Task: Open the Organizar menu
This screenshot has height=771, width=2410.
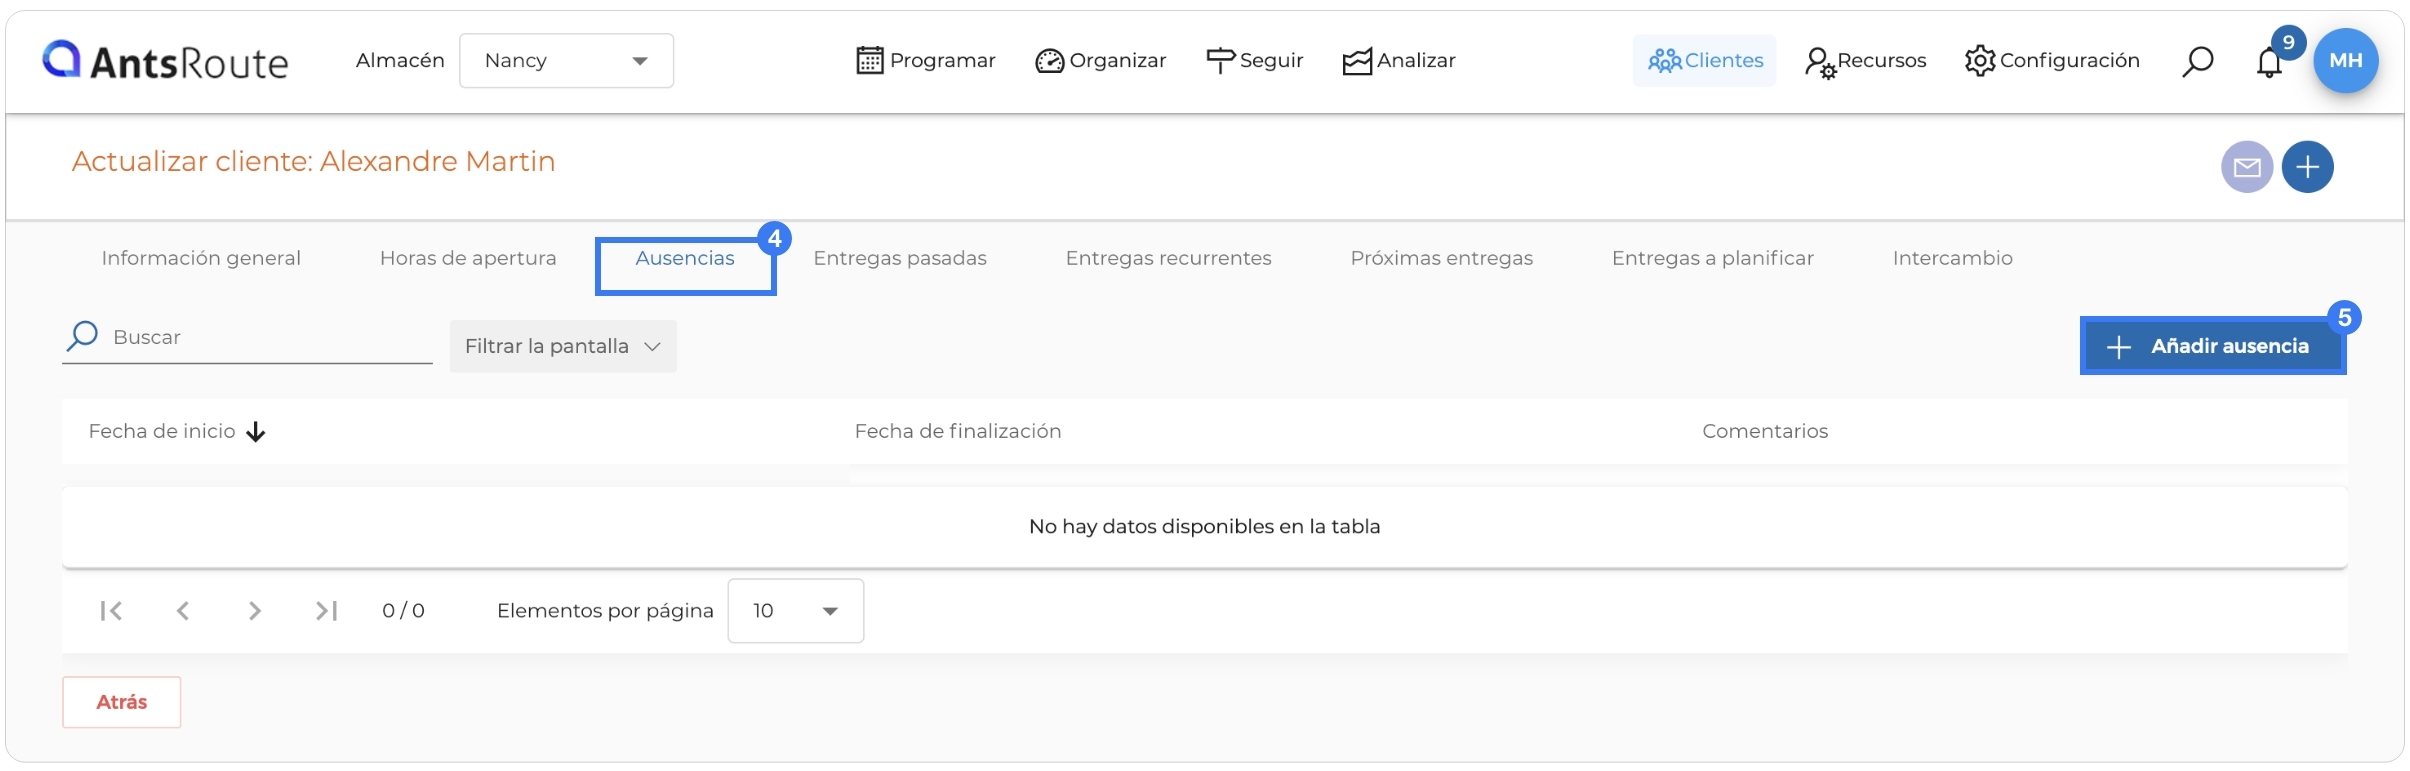Action: click(1101, 61)
